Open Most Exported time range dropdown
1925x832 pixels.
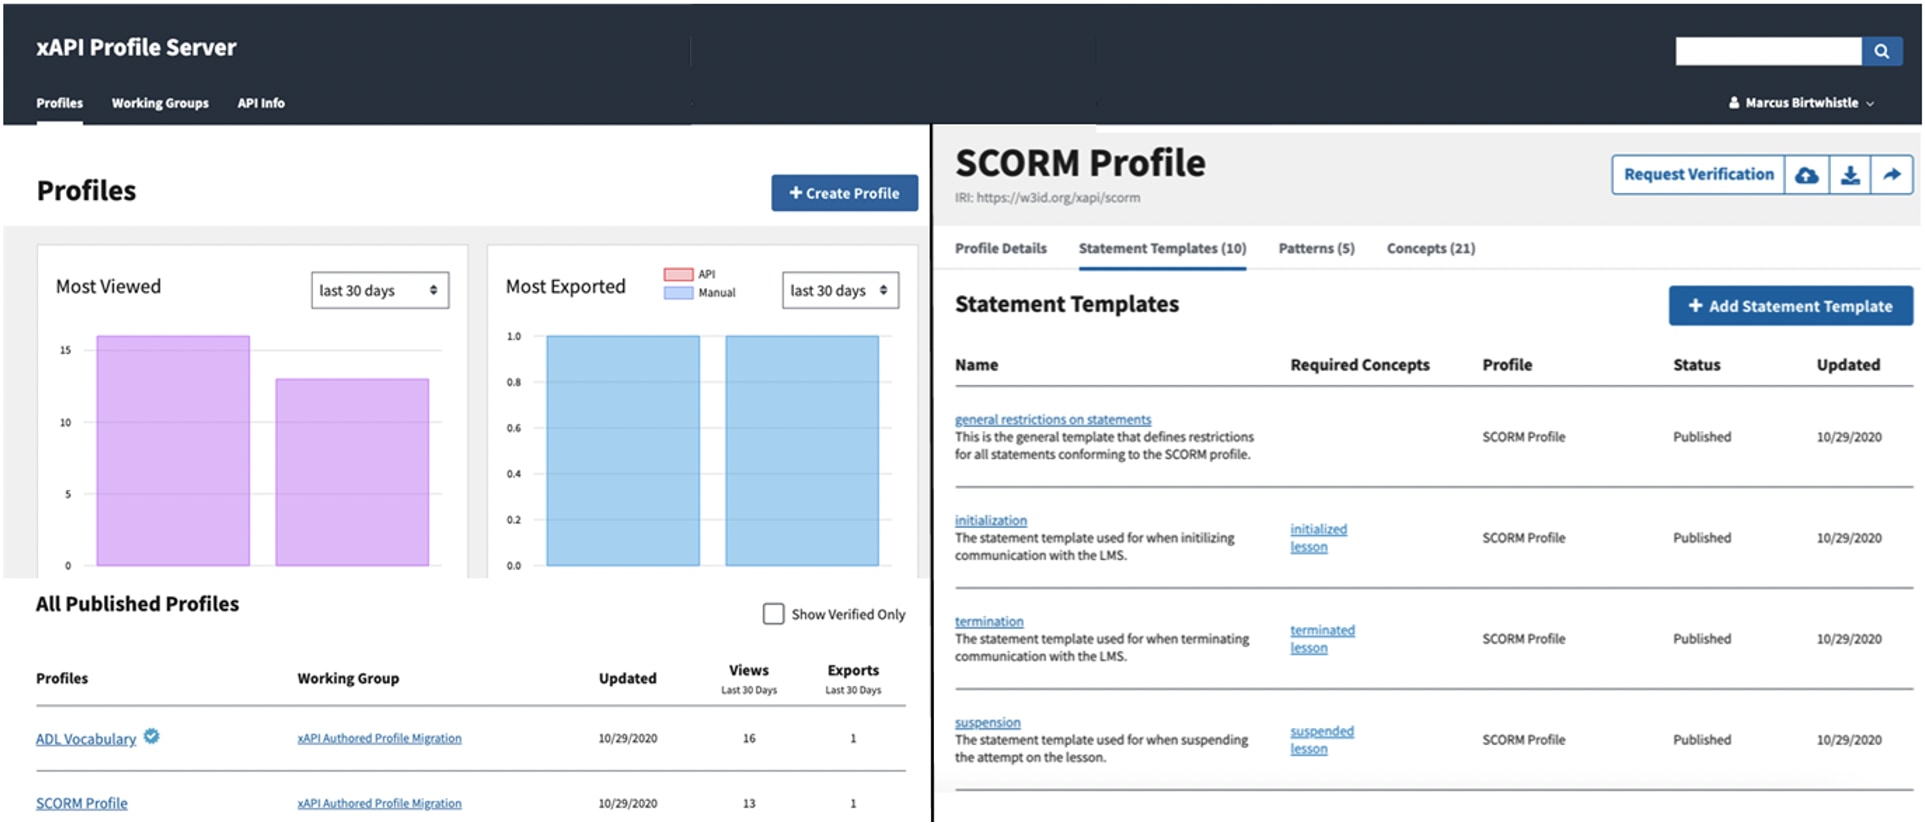click(x=839, y=291)
